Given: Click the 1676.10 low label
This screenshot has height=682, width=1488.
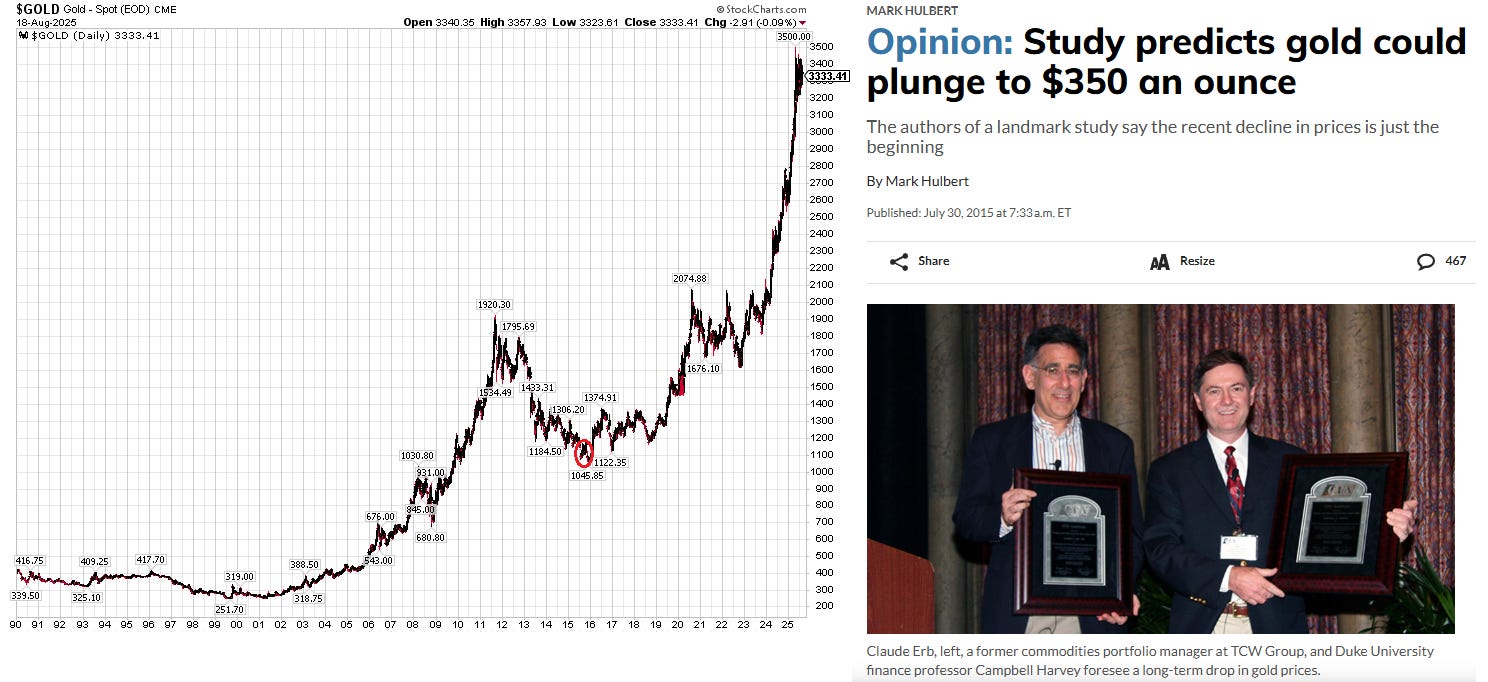Looking at the screenshot, I should point(703,369).
